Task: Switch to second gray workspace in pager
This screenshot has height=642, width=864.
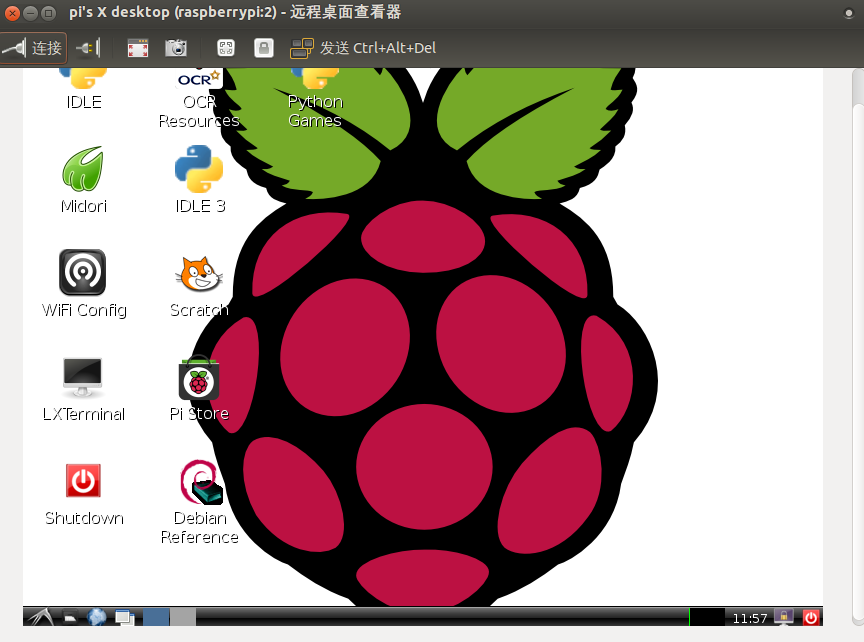Action: tap(183, 617)
